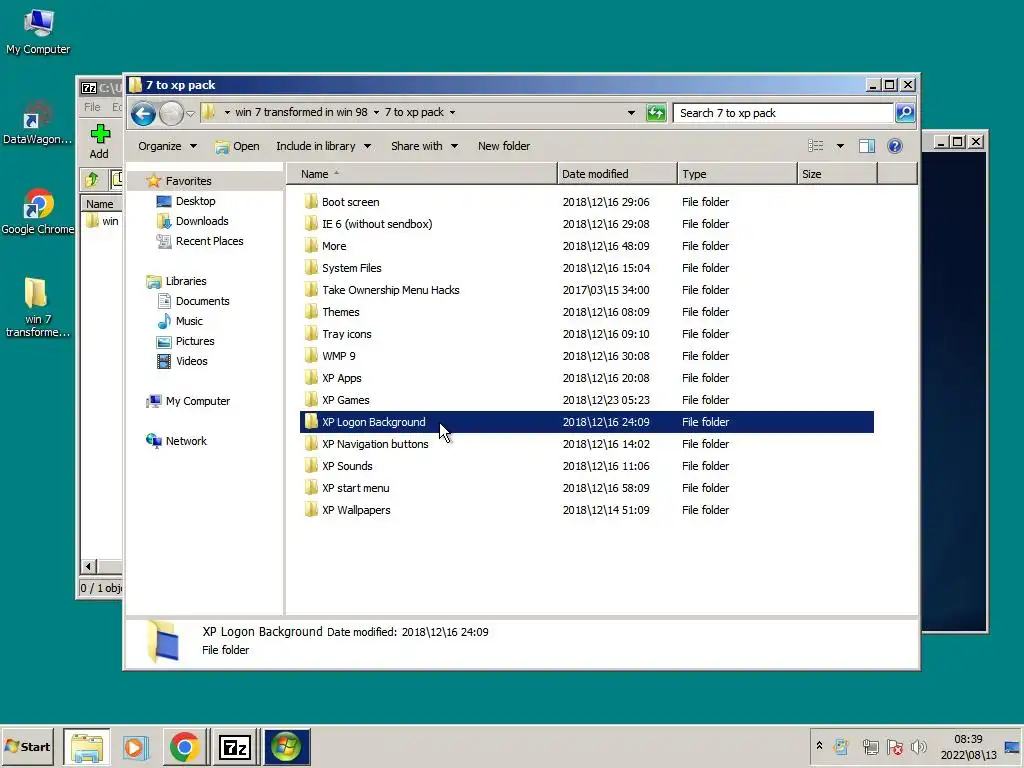Go to win 7 transformed in win 98 breadcrumb
Image resolution: width=1024 pixels, height=768 pixels.
(x=301, y=112)
